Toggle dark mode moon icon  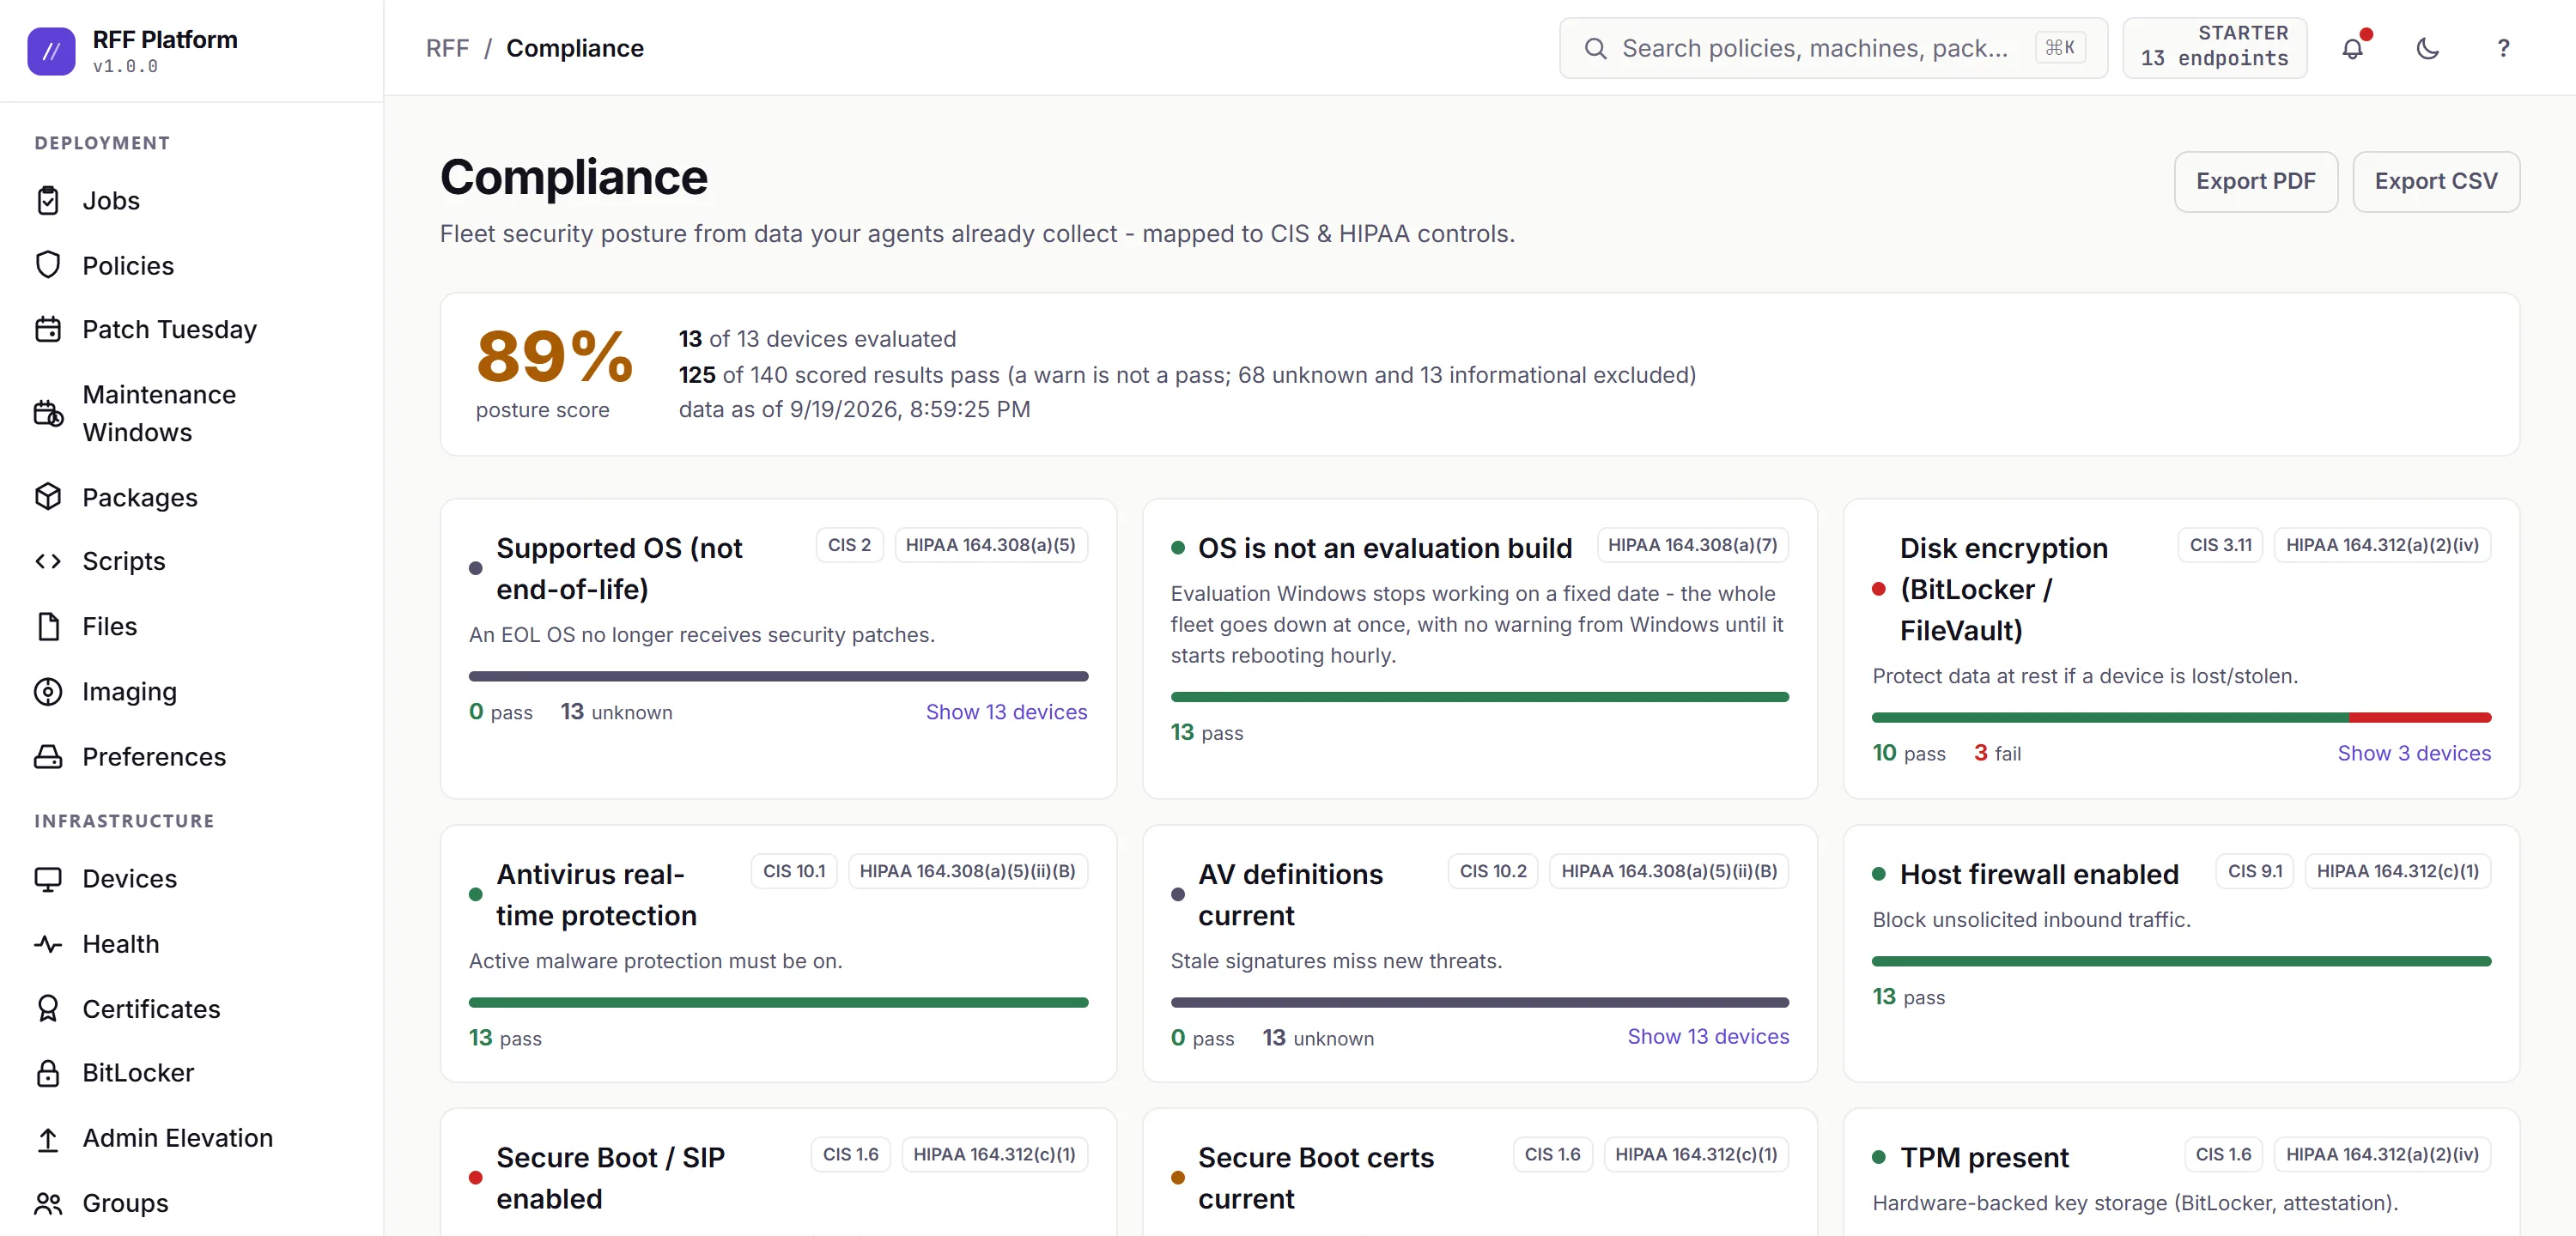click(x=2427, y=48)
